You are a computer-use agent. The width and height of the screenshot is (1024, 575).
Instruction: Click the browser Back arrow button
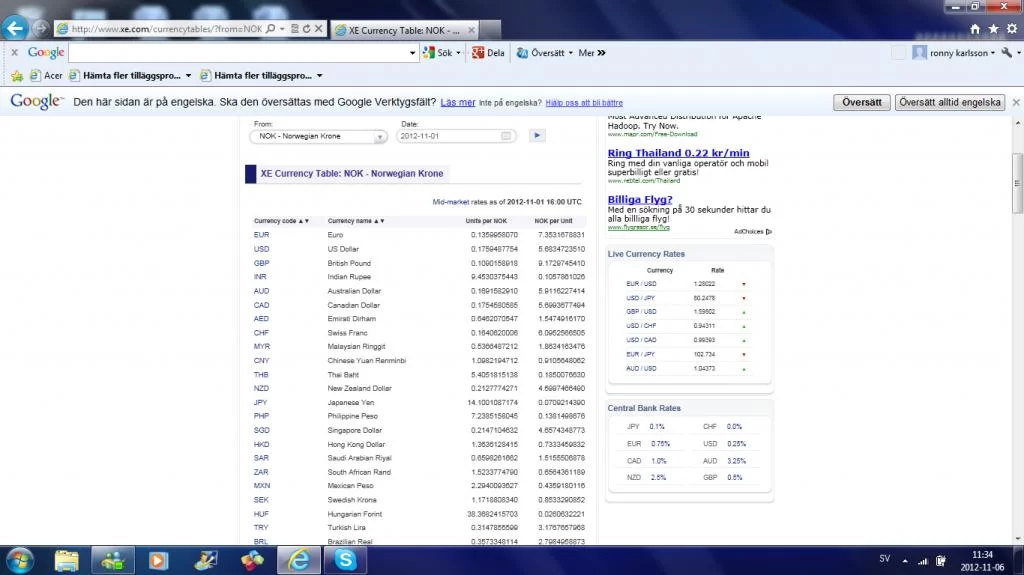pos(17,28)
